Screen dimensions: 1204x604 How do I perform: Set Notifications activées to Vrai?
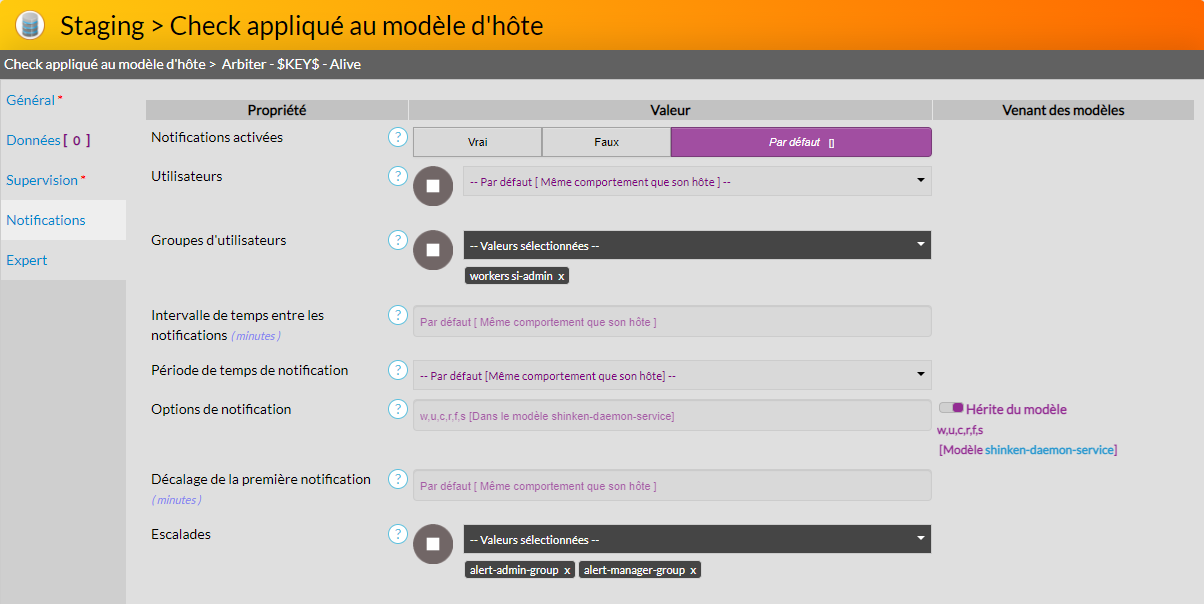point(477,142)
